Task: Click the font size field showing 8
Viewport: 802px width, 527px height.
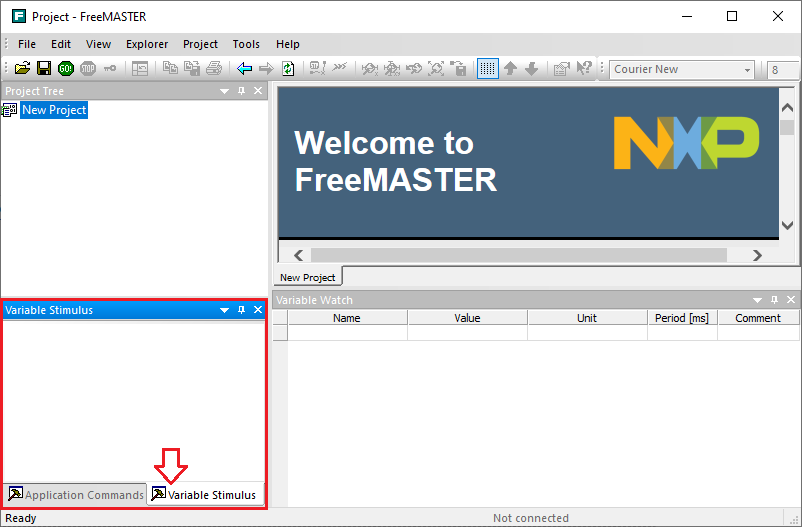Action: 782,70
